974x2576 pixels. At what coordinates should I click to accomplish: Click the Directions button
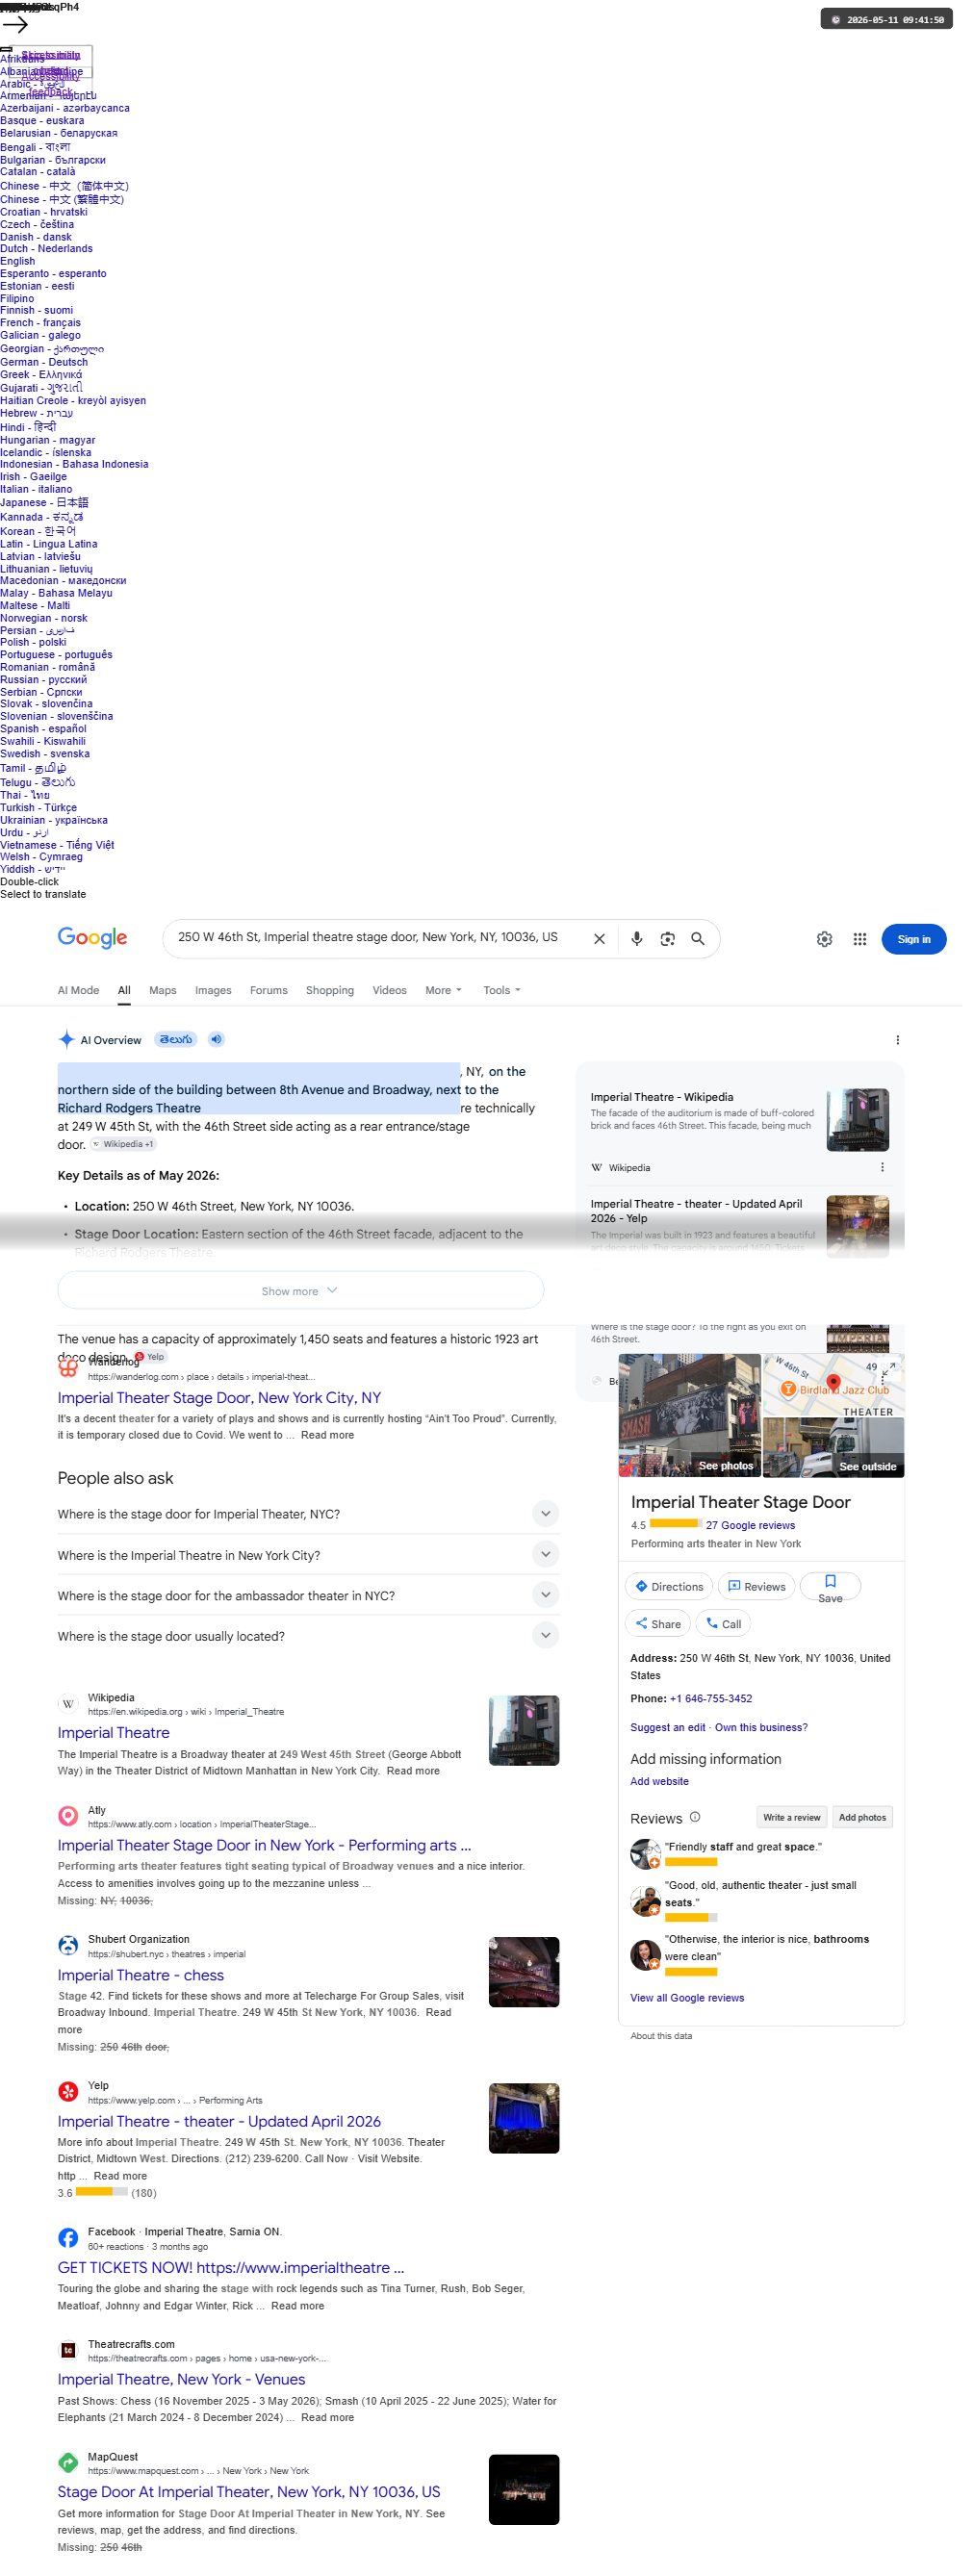[676, 1604]
